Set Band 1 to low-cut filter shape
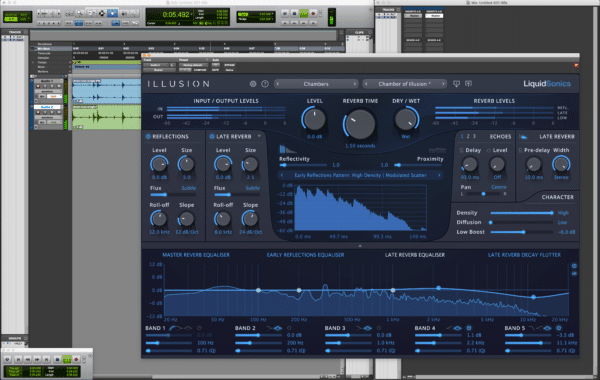Image resolution: width=600 pixels, height=380 pixels. click(x=172, y=328)
